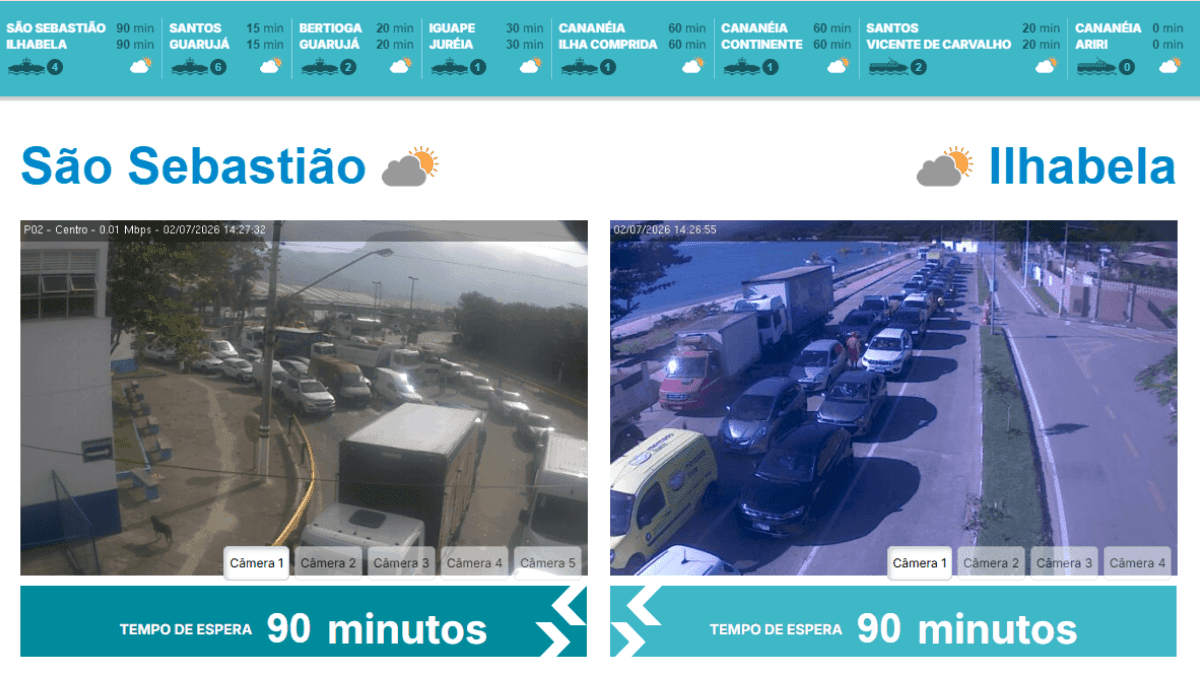The image size is (1200, 675).
Task: Open Câmera 3 on São Sebastião feed
Action: pos(401,563)
